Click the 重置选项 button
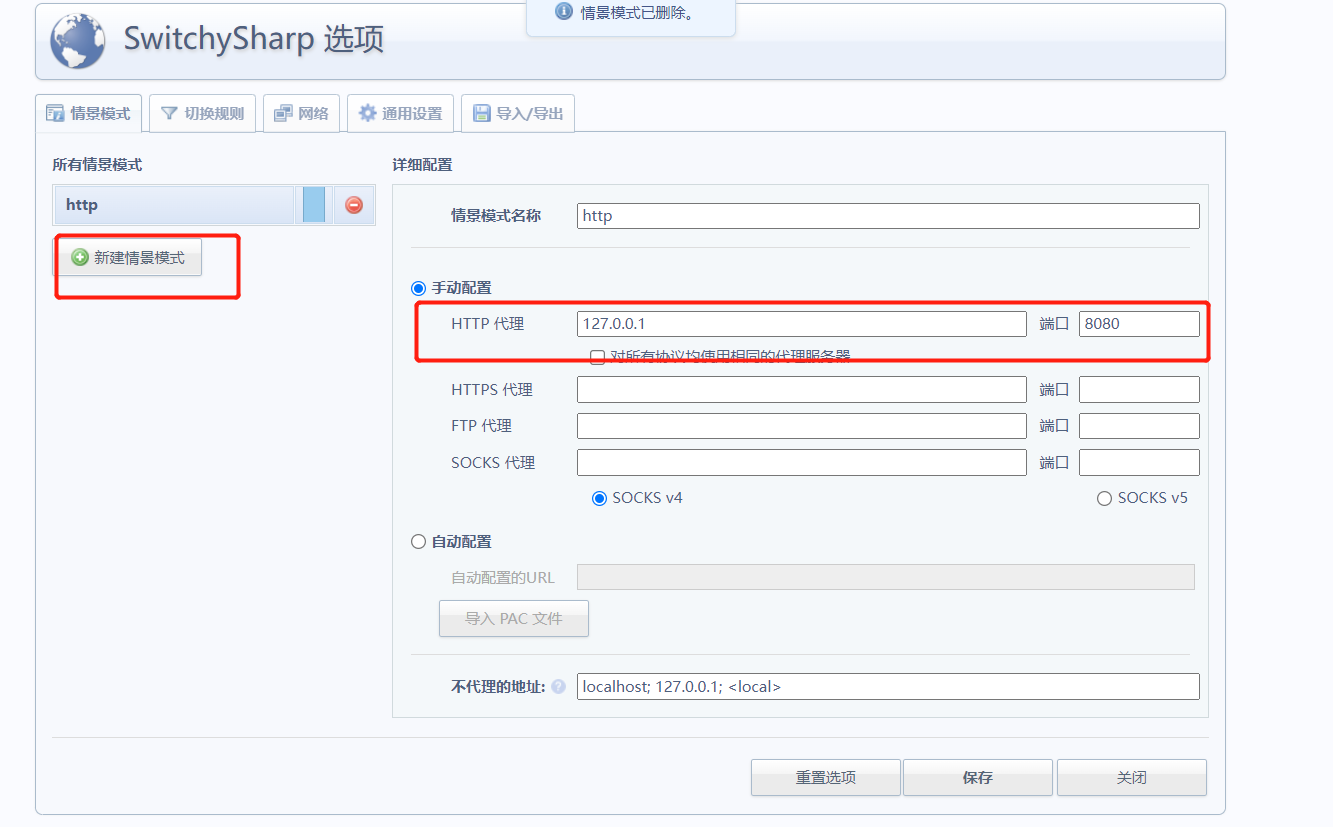Viewport: 1333px width, 827px height. coord(825,777)
